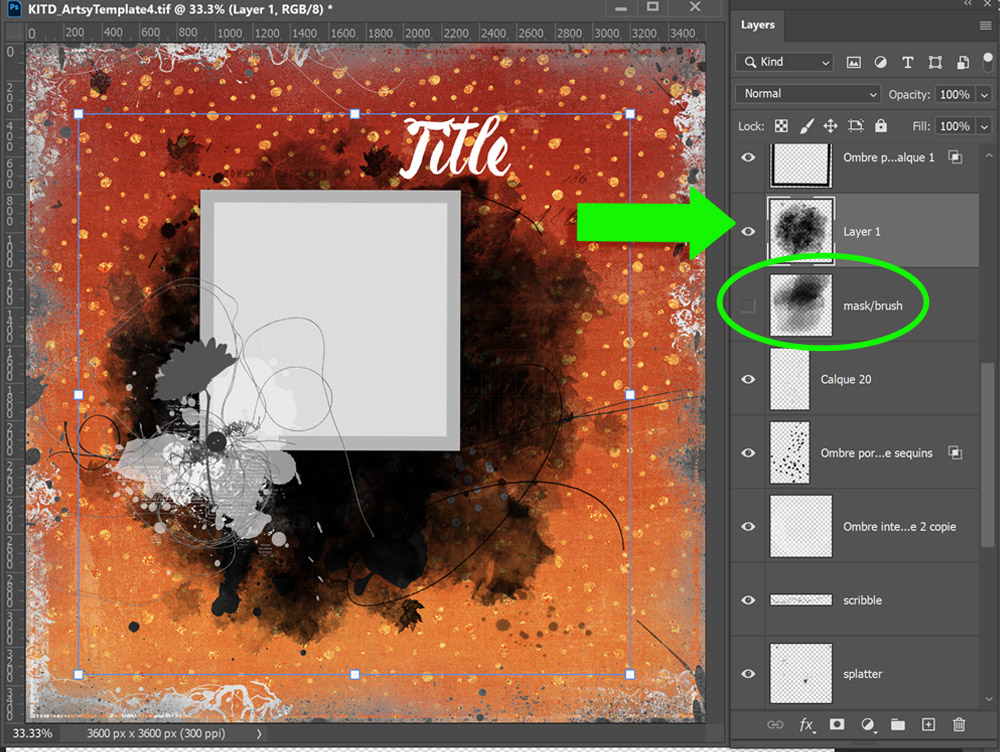Create new fill or adjustment layer
Viewport: 1000px width, 752px height.
coord(867,725)
